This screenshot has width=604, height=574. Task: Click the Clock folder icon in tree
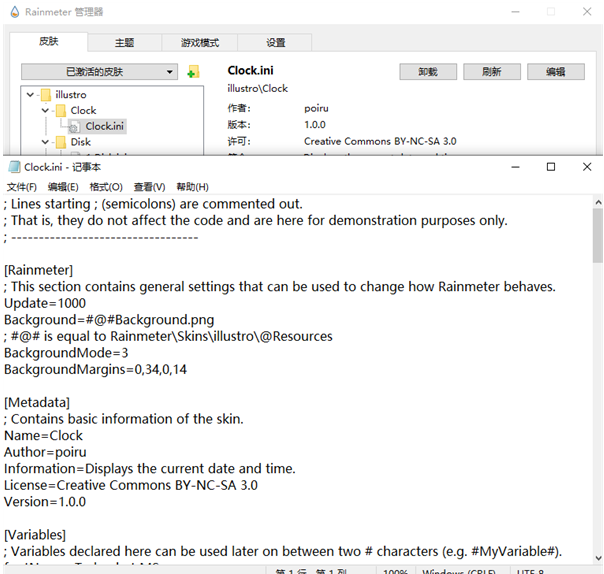coord(61,111)
